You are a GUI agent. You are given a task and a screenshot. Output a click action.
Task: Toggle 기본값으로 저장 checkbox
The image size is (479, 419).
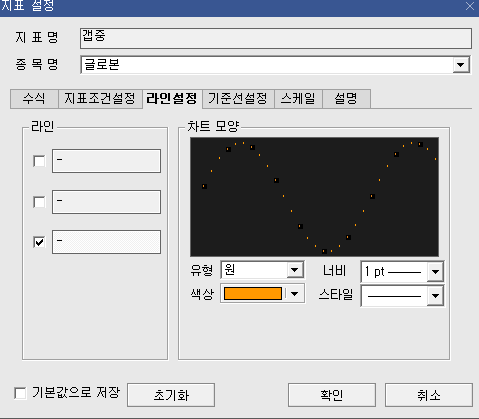pos(20,393)
